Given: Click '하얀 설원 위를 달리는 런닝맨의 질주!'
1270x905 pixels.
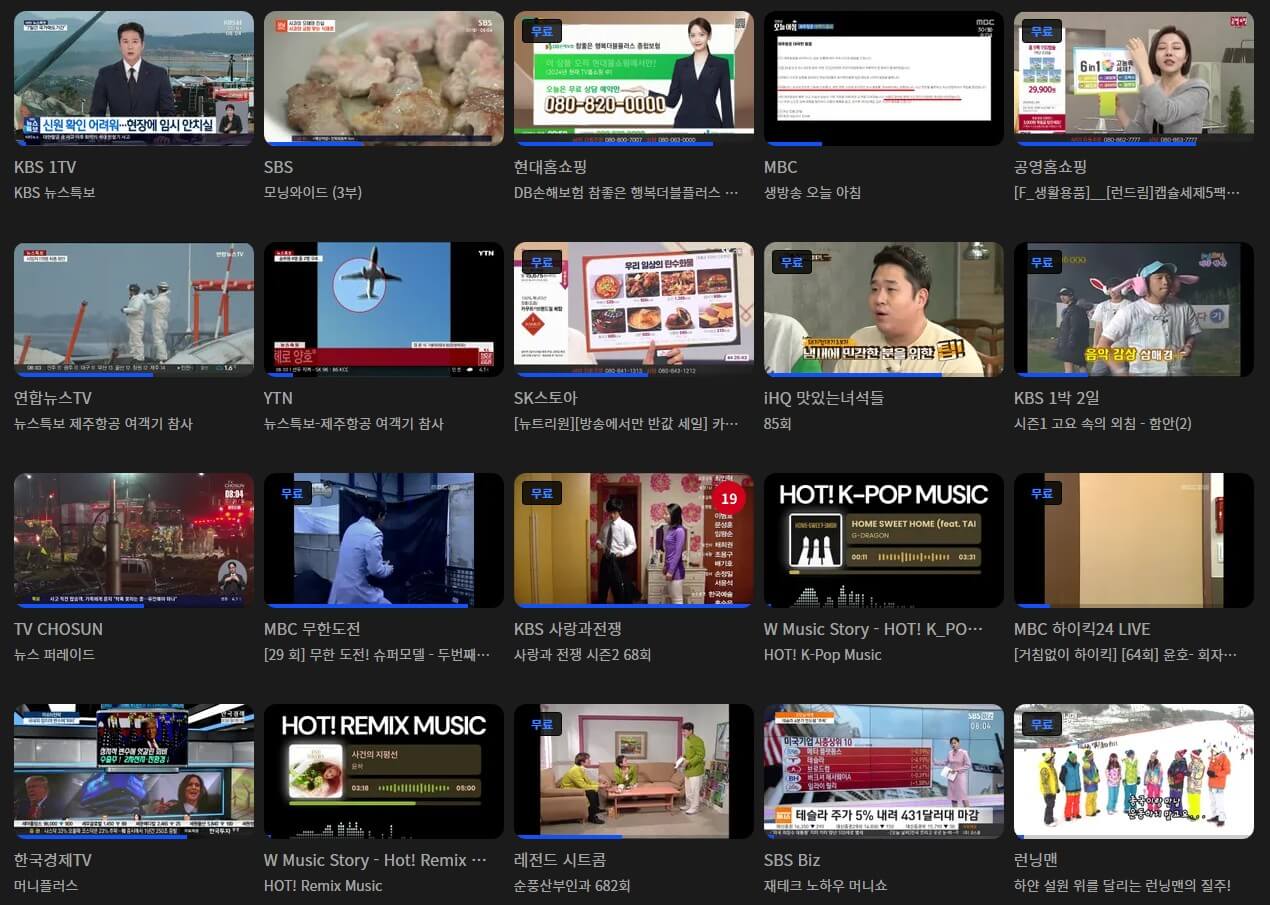Looking at the screenshot, I should coord(1122,885).
